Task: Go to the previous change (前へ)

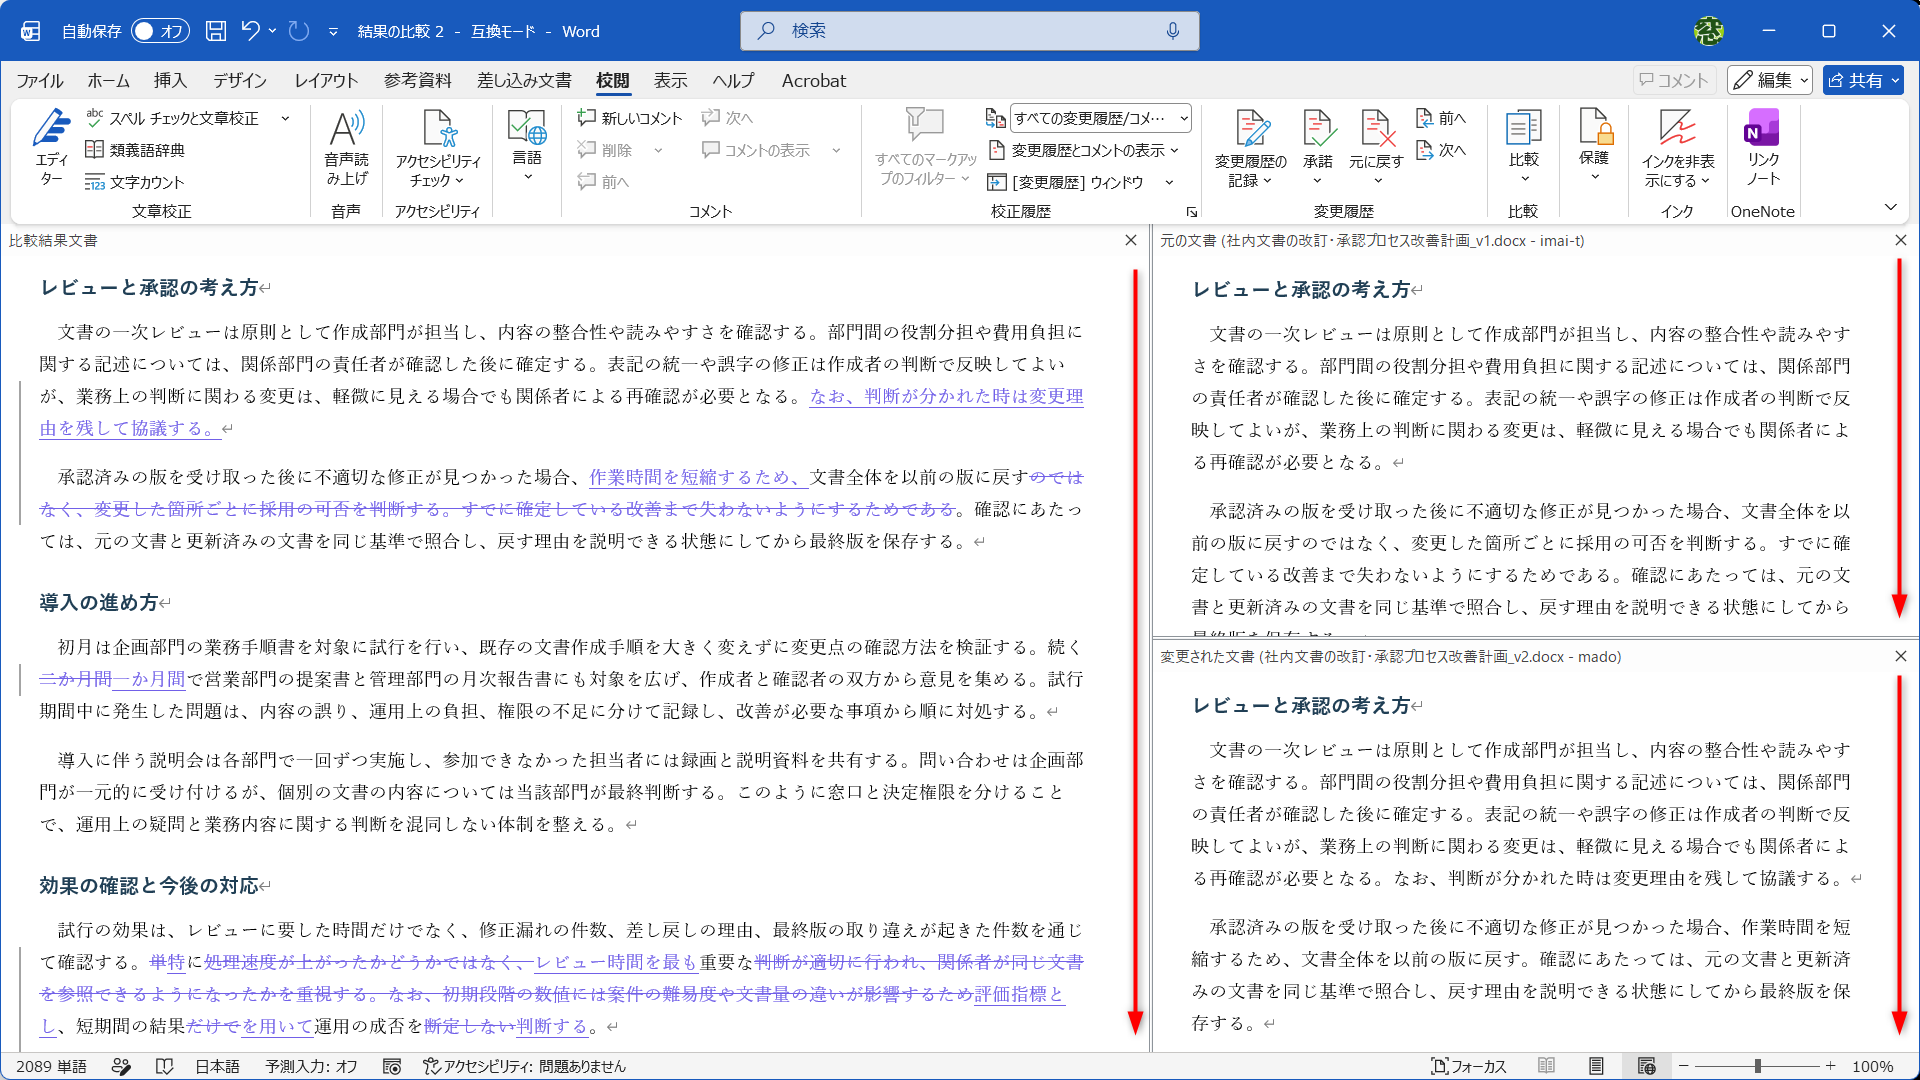Action: coord(1442,118)
